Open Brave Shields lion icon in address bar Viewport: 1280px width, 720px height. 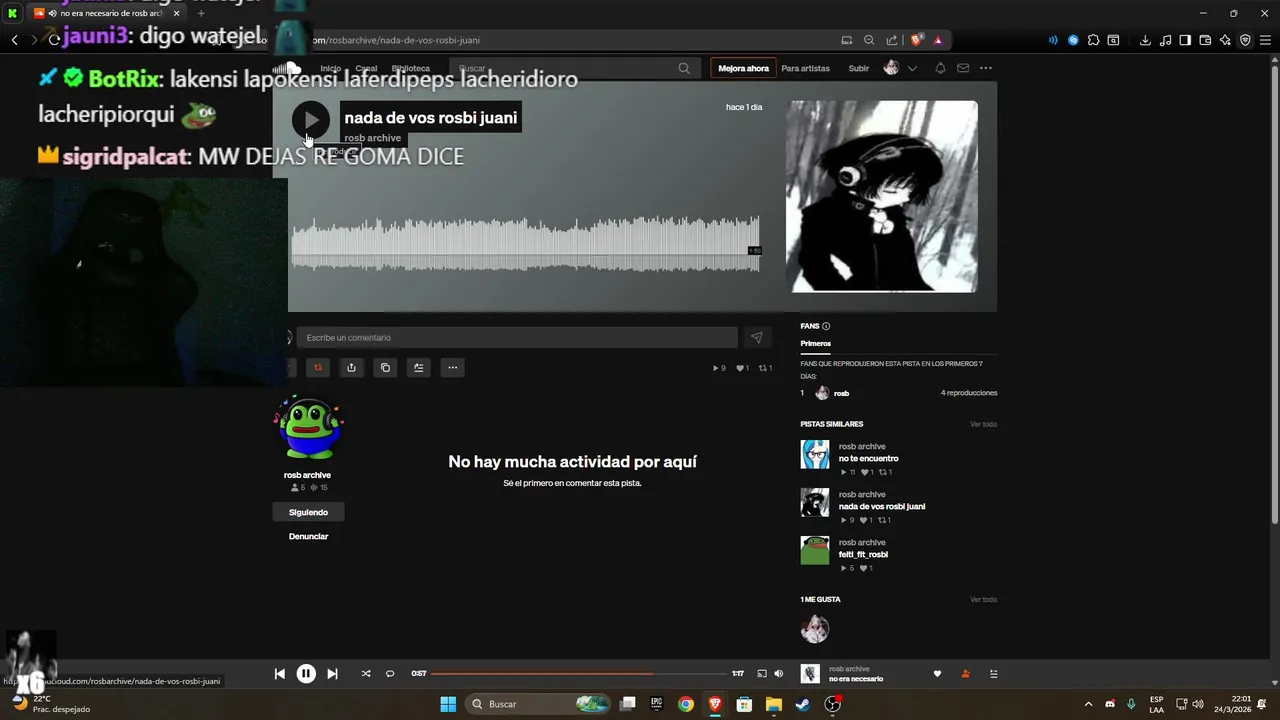pyautogui.click(x=916, y=40)
